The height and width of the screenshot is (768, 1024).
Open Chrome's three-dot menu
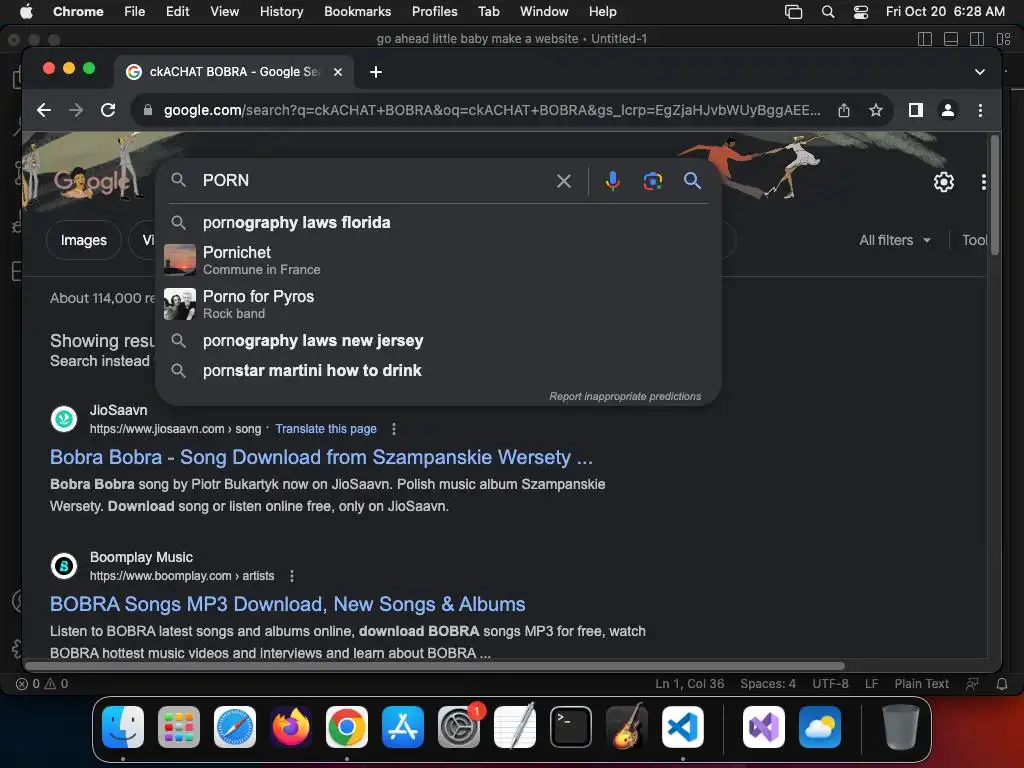980,110
